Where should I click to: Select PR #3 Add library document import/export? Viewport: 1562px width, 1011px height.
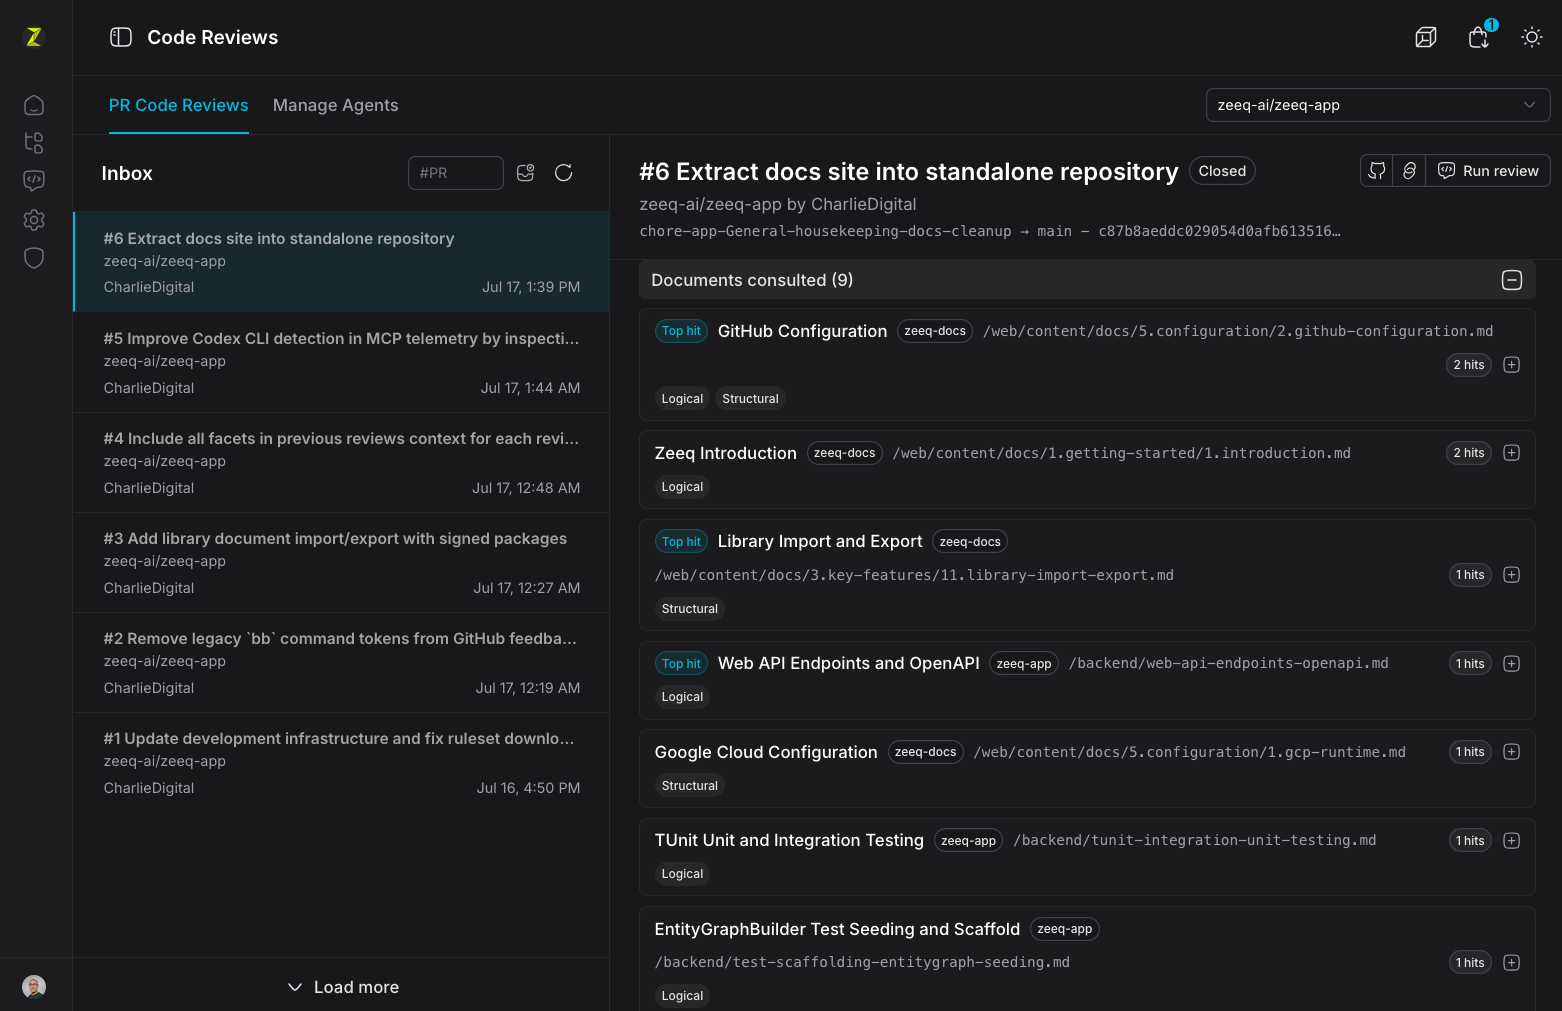[342, 562]
